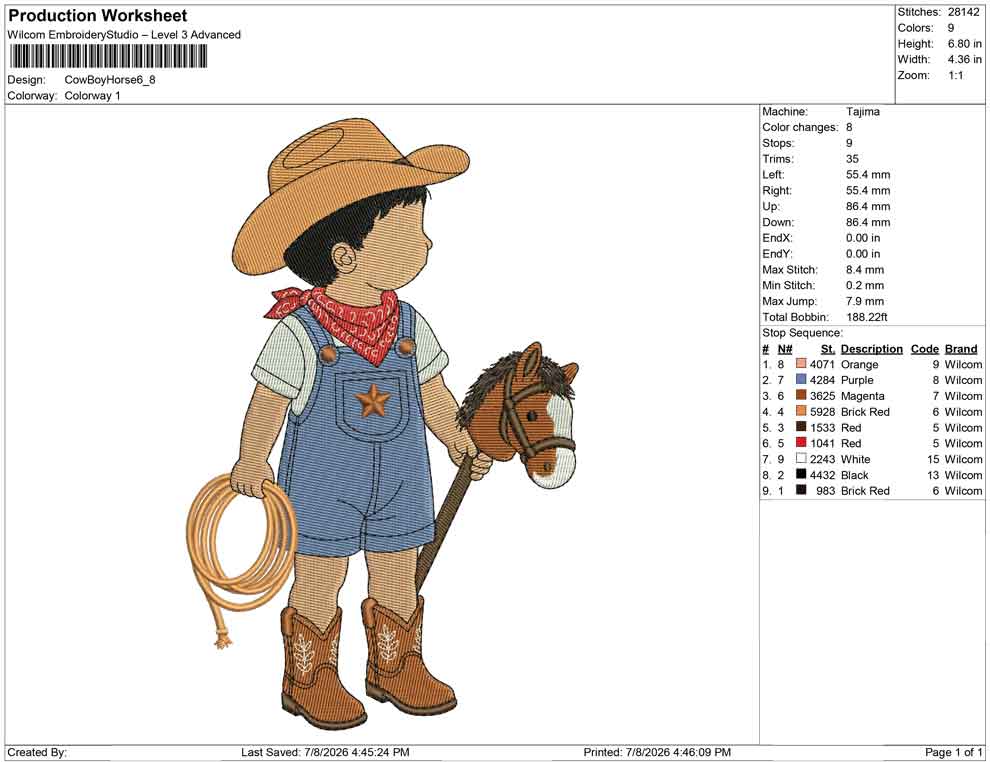Screen dimensions: 990x762
Task: Click the Created By label
Action: 37,752
